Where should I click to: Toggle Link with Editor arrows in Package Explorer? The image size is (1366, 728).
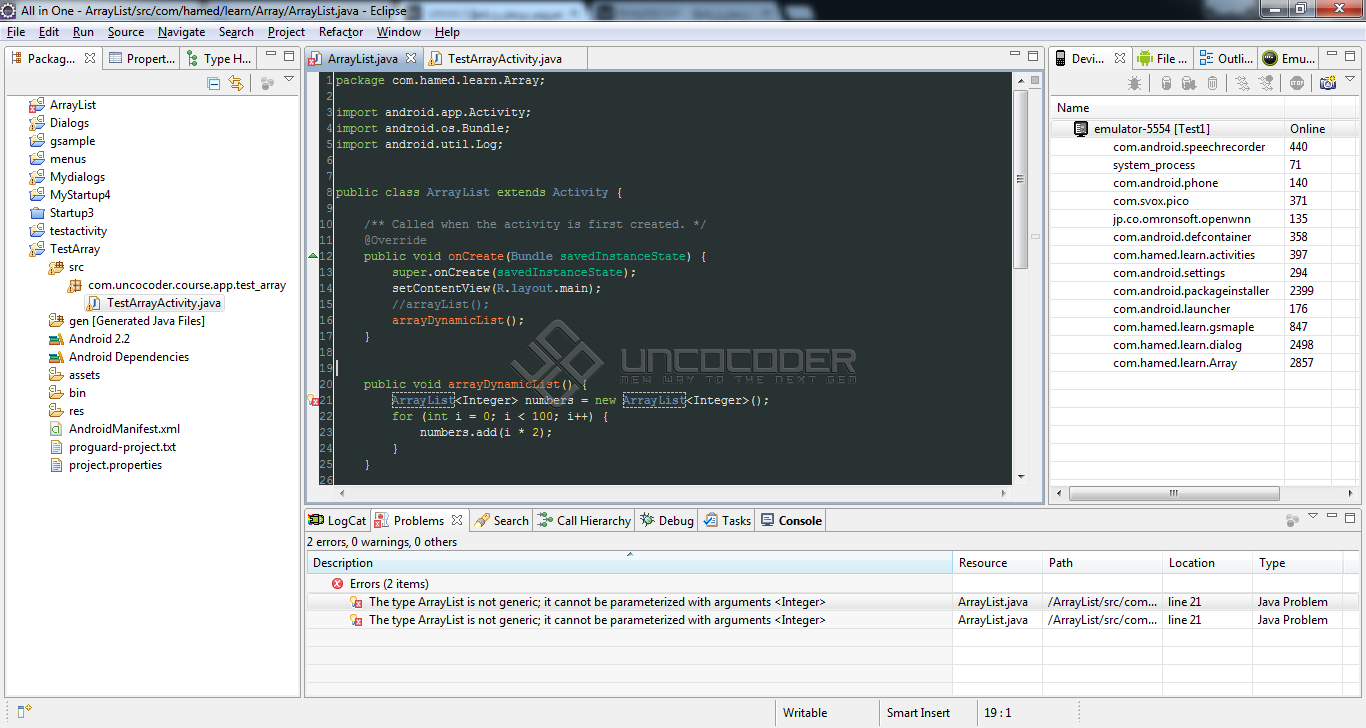click(x=236, y=84)
